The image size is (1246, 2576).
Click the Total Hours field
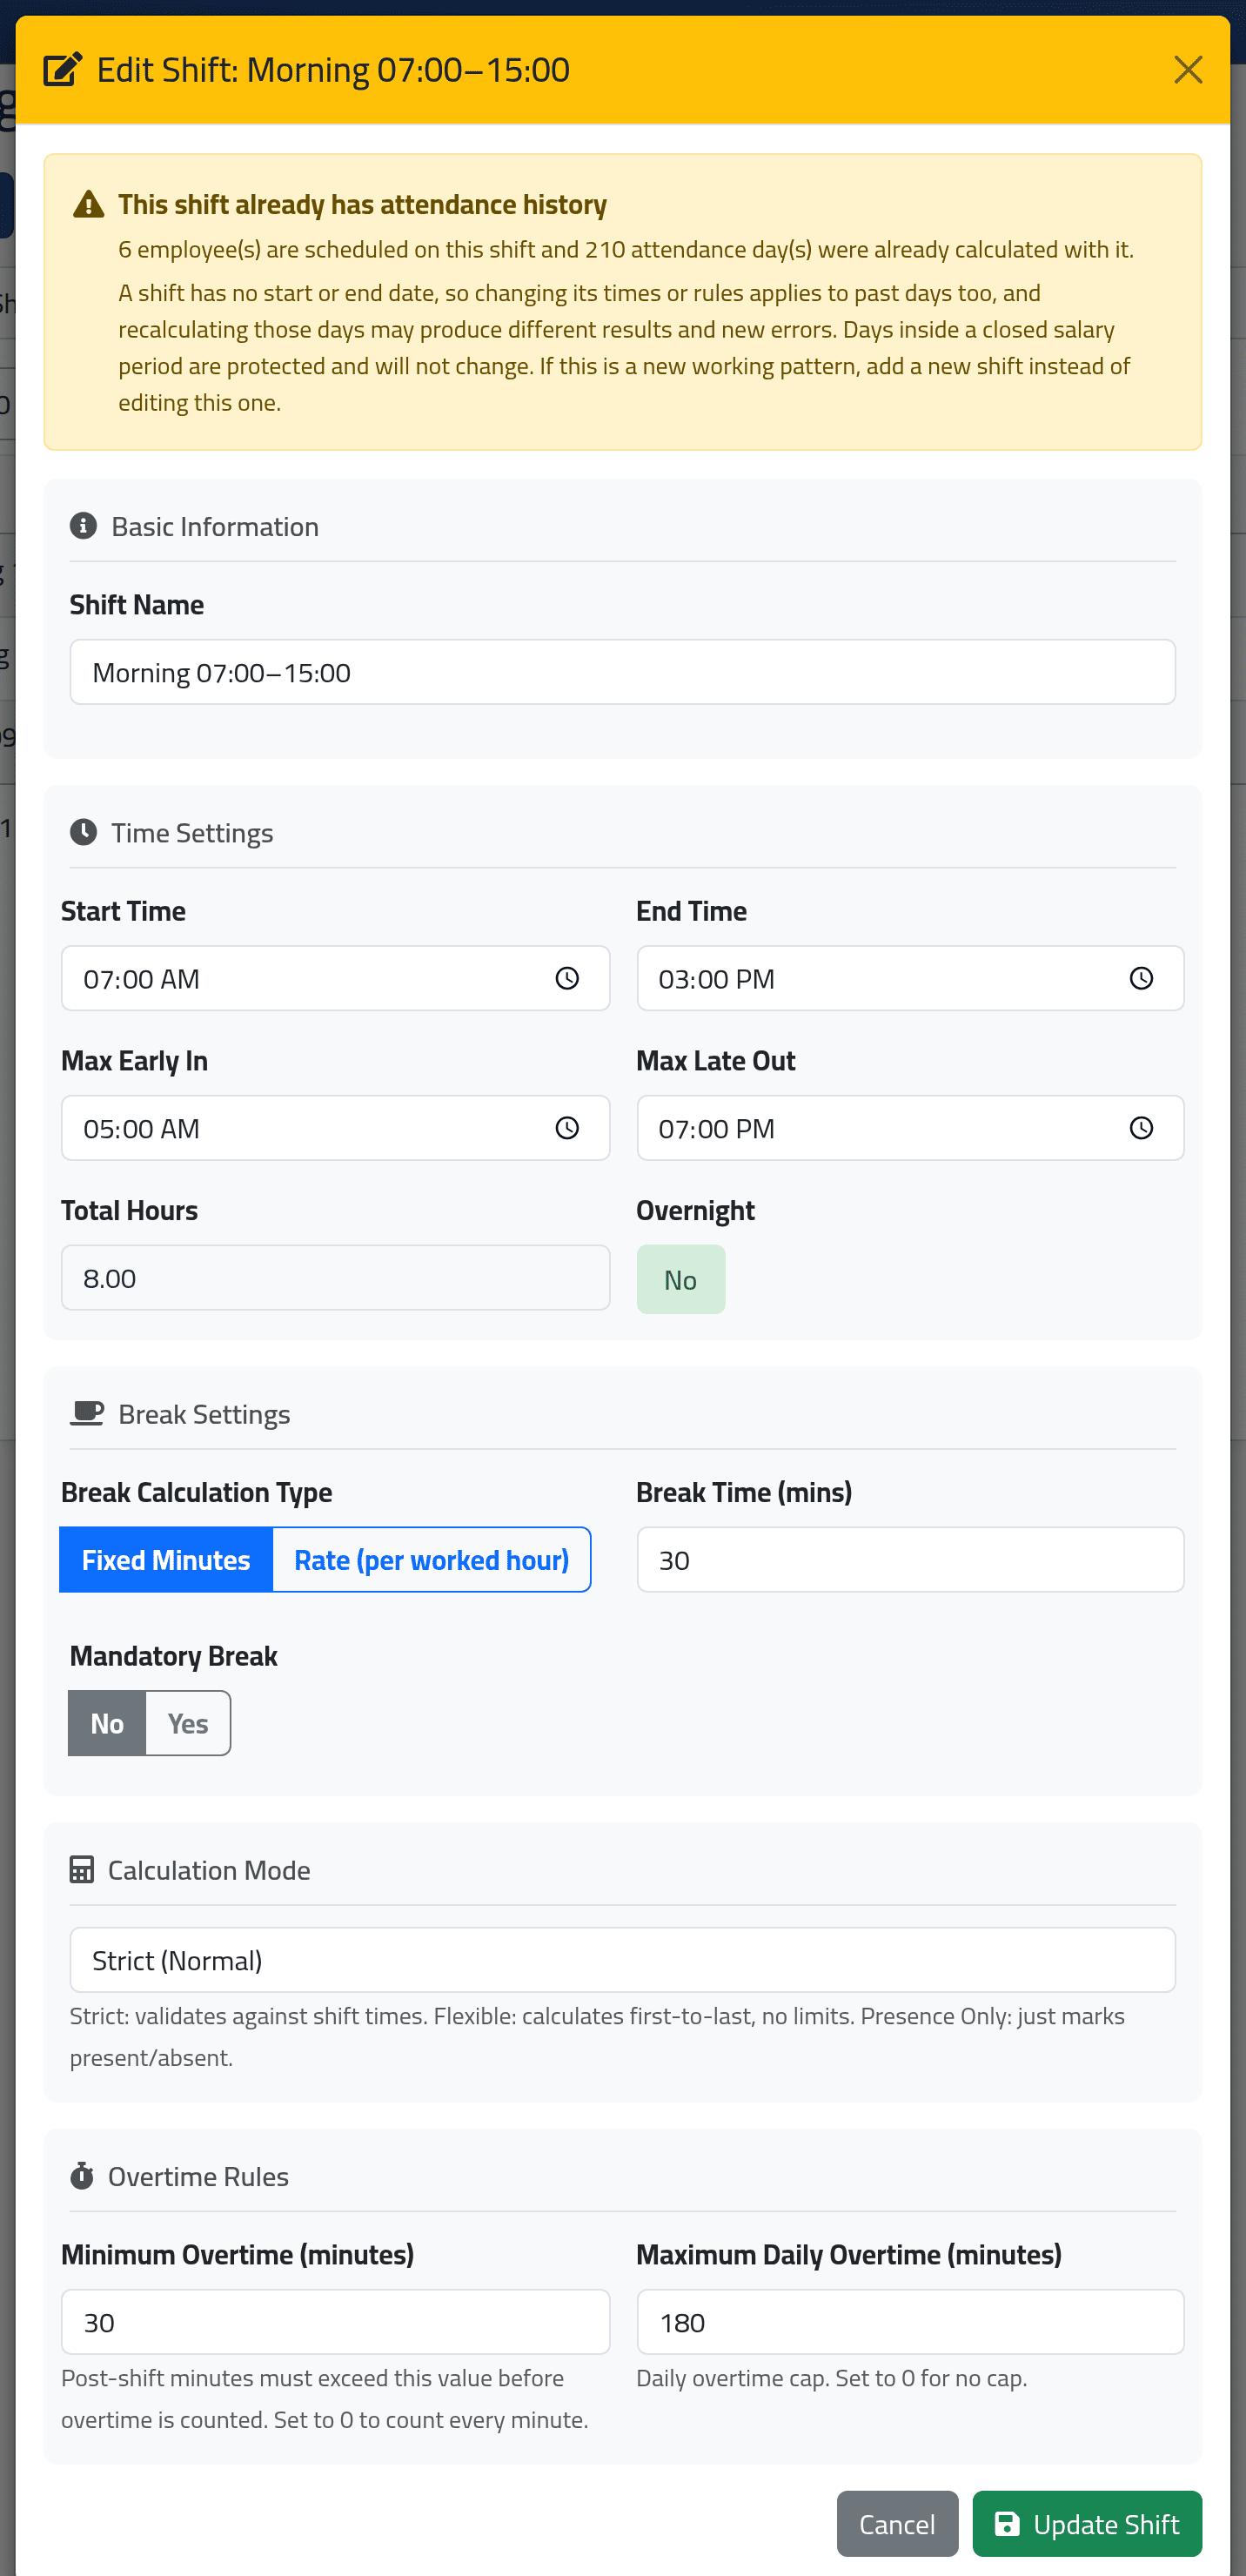[335, 1278]
